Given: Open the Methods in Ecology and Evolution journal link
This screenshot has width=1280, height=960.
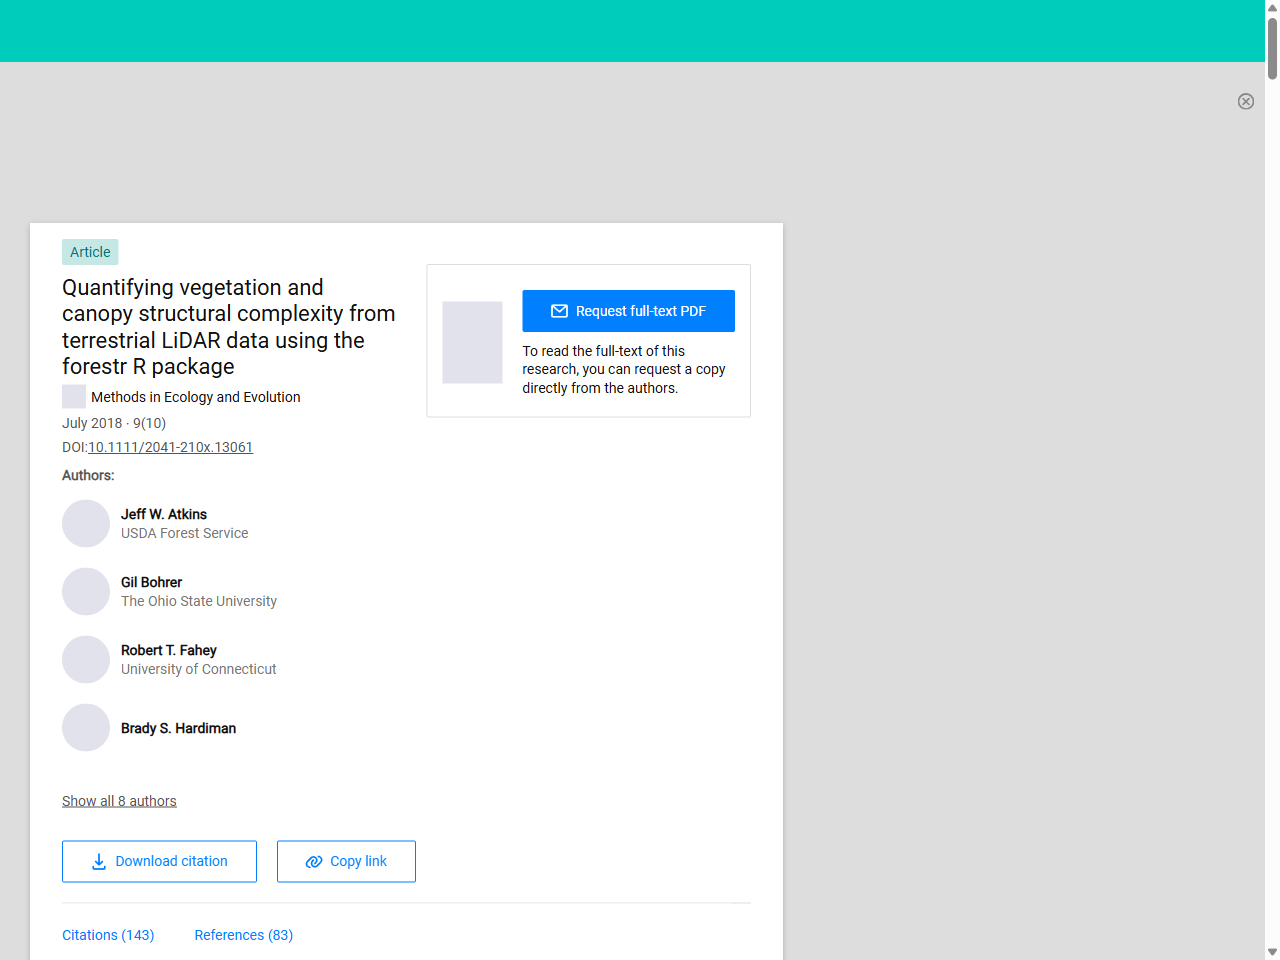Looking at the screenshot, I should click(x=195, y=397).
